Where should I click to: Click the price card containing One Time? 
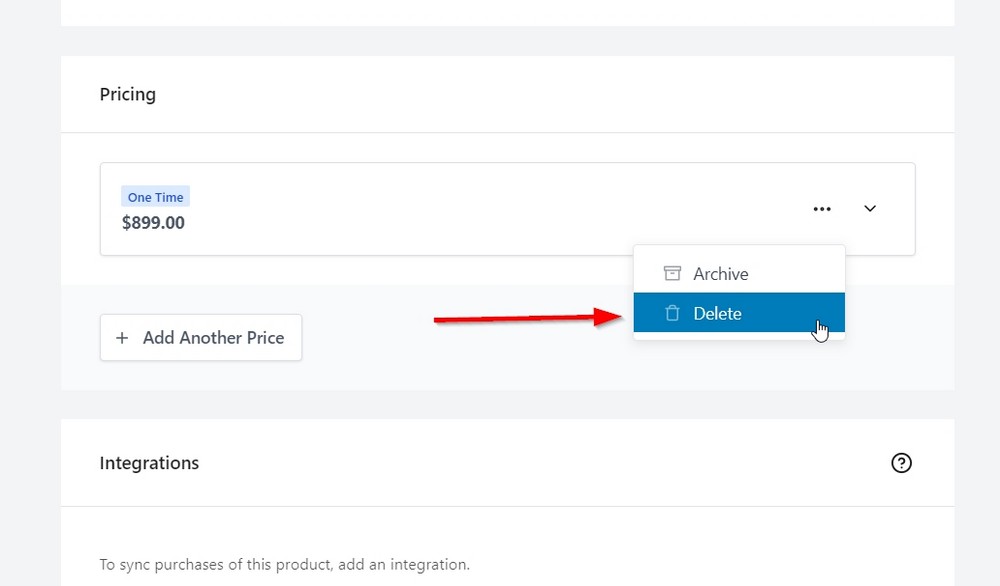pyautogui.click(x=400, y=209)
